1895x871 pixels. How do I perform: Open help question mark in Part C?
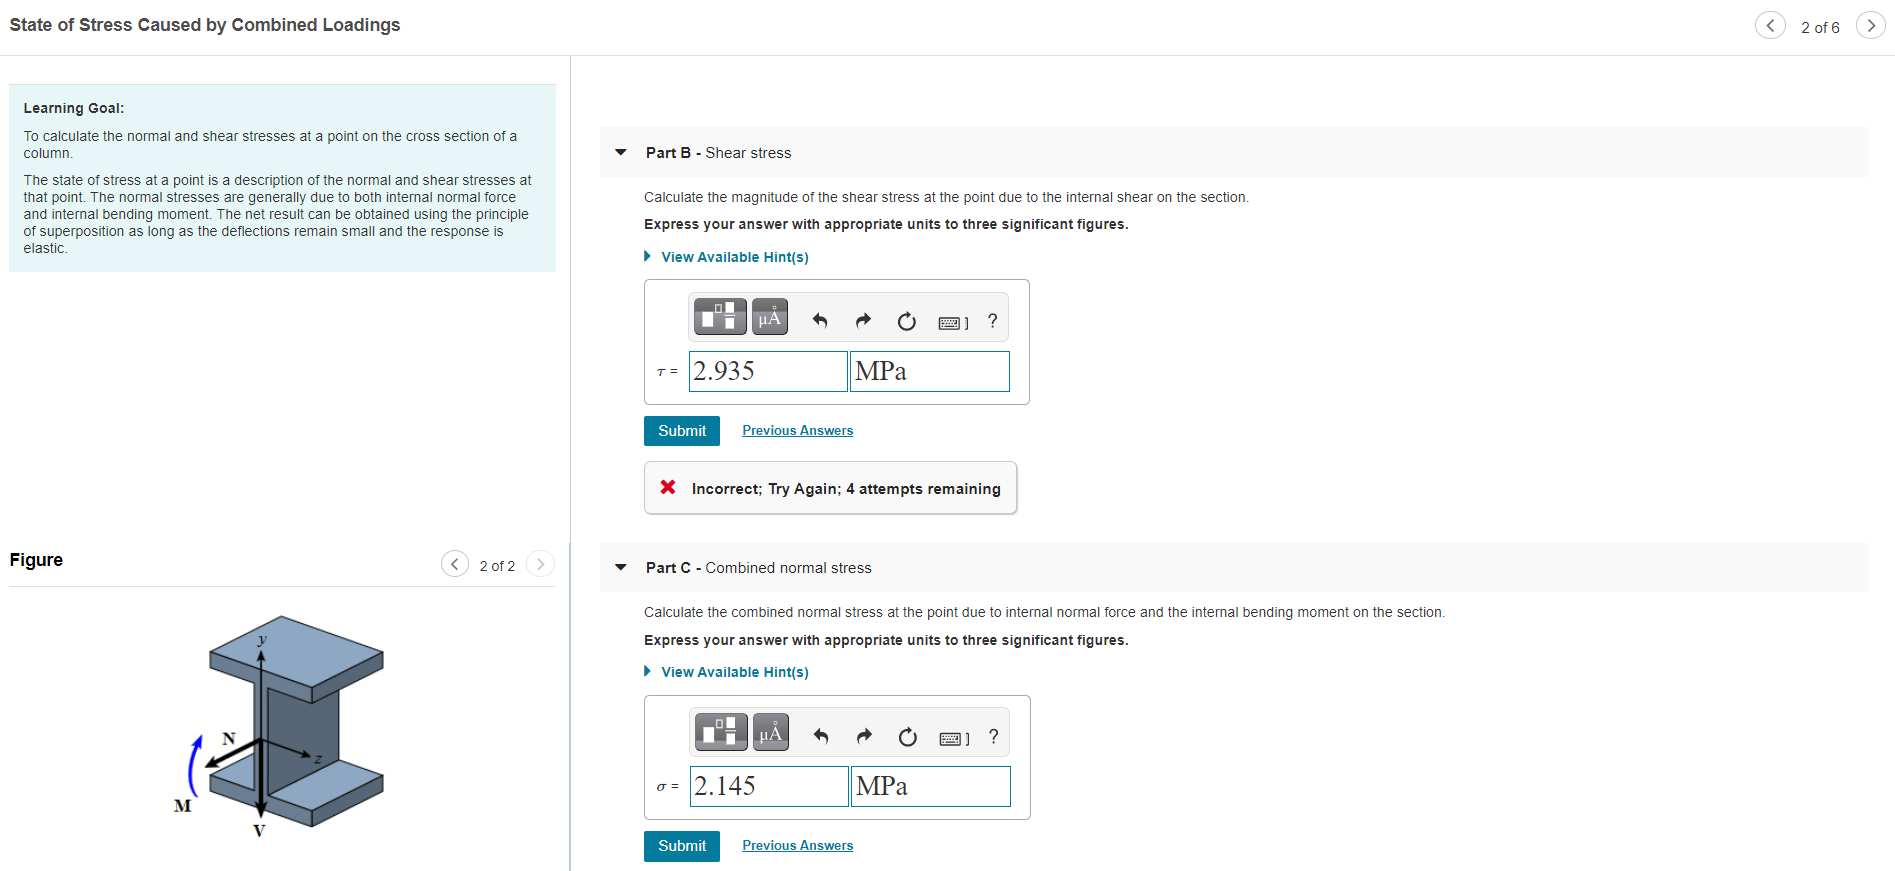[993, 736]
